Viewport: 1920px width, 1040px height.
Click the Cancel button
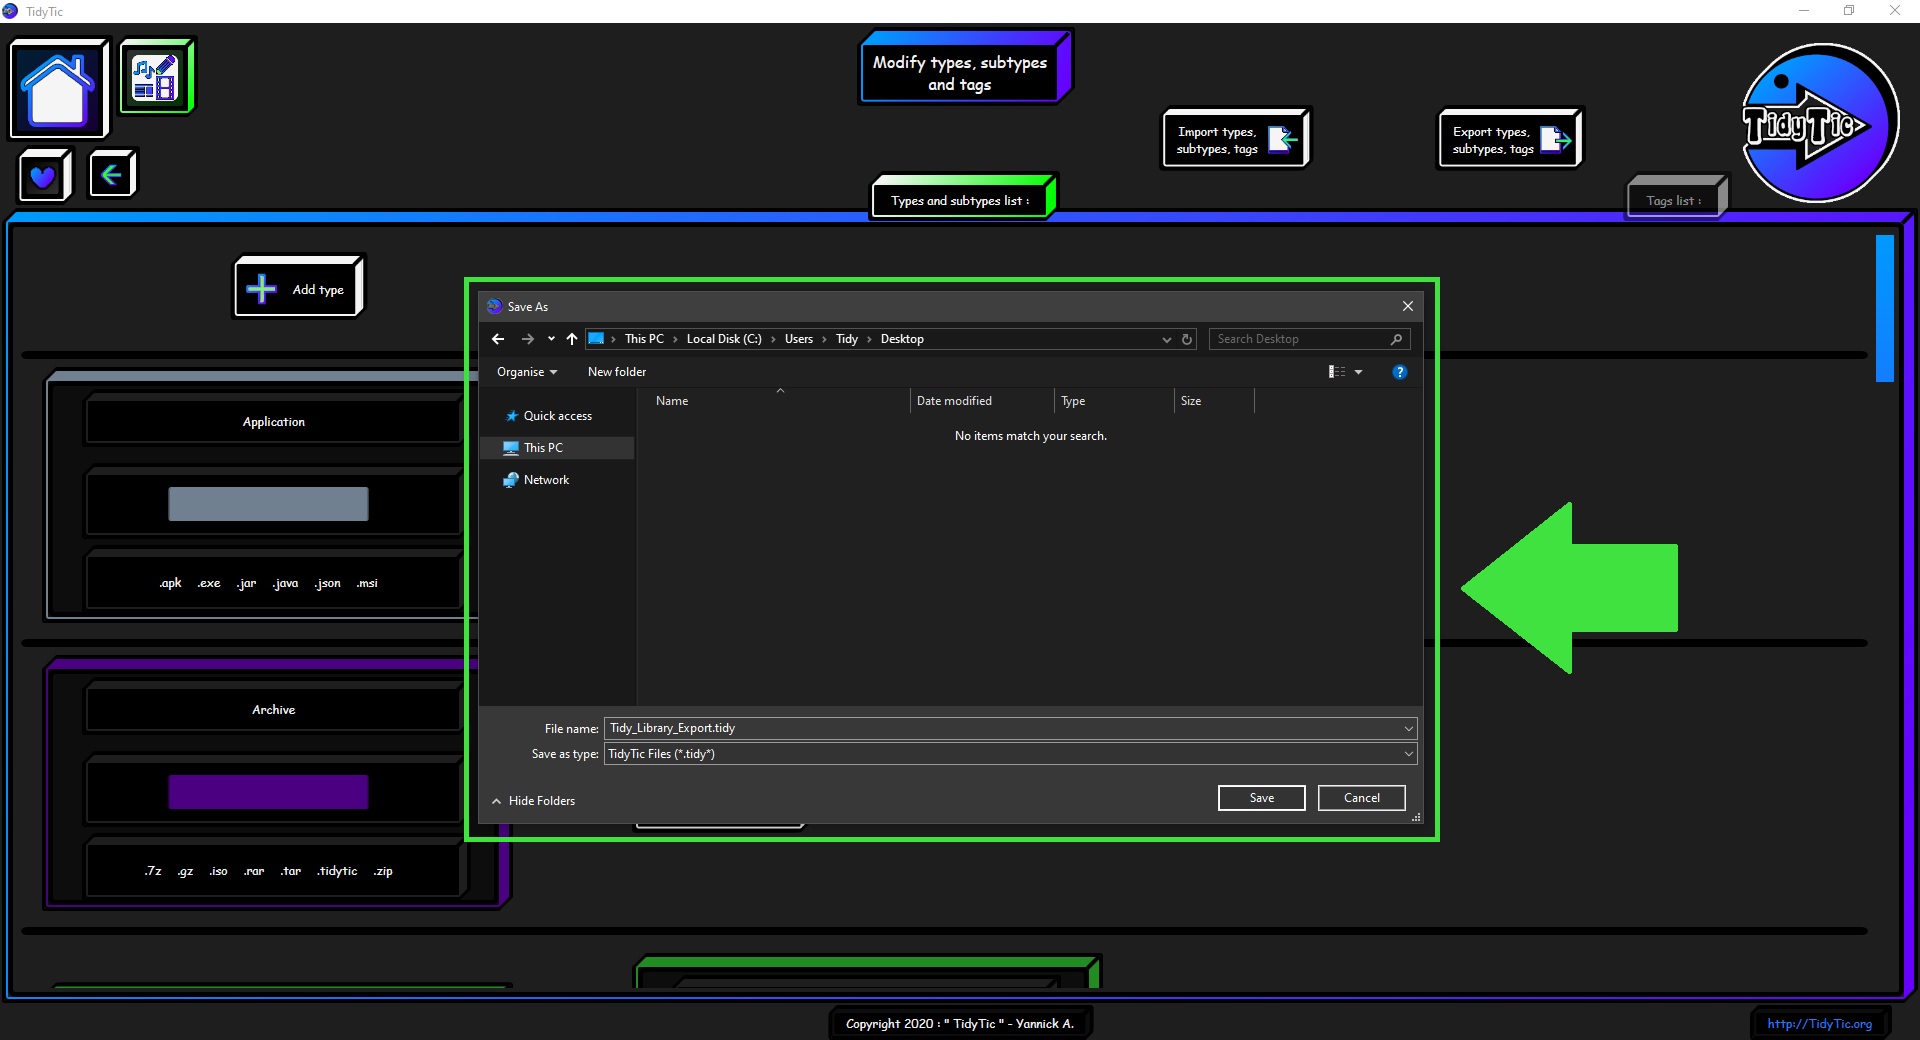(1361, 798)
